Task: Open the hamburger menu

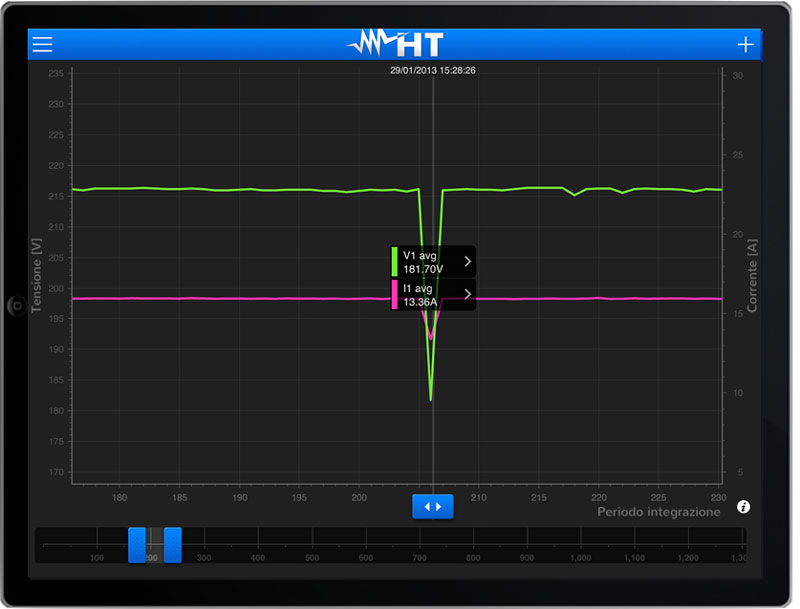Action: point(42,45)
